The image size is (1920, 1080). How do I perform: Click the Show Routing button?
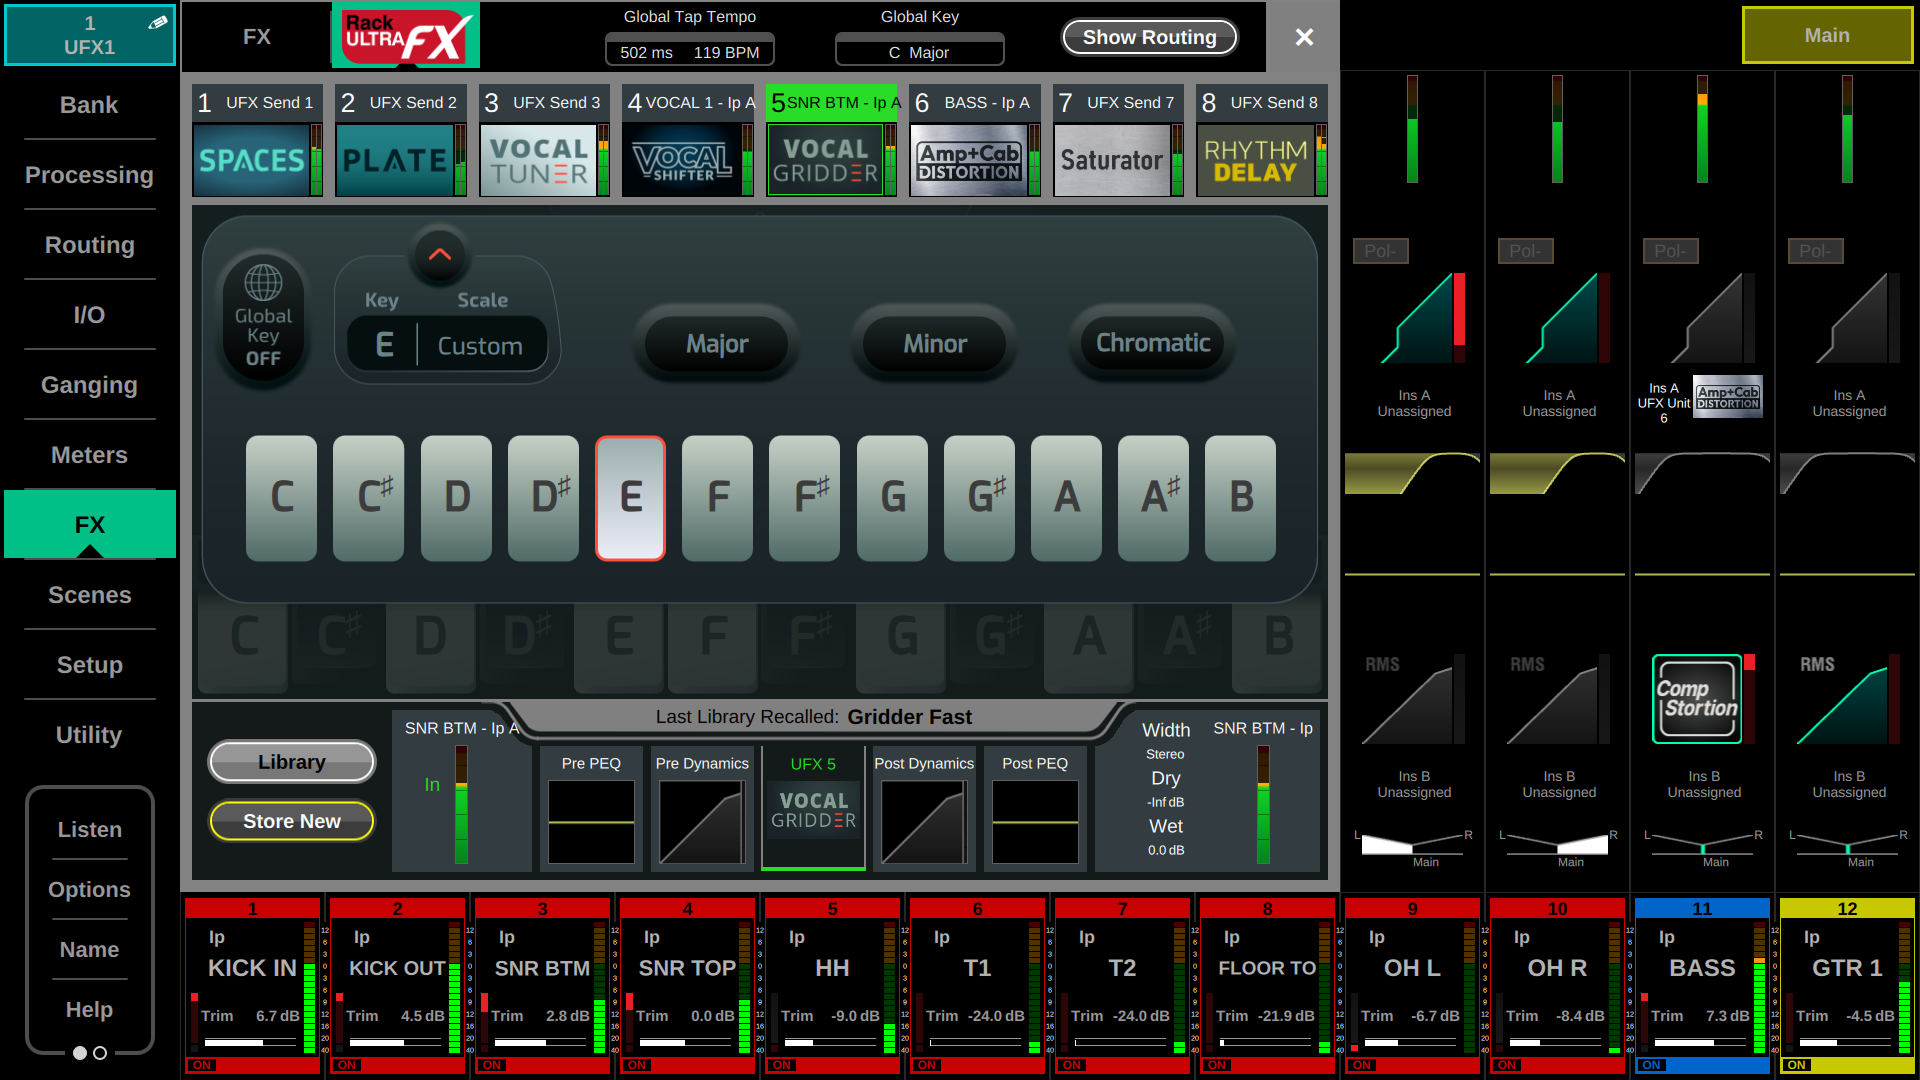1149,37
